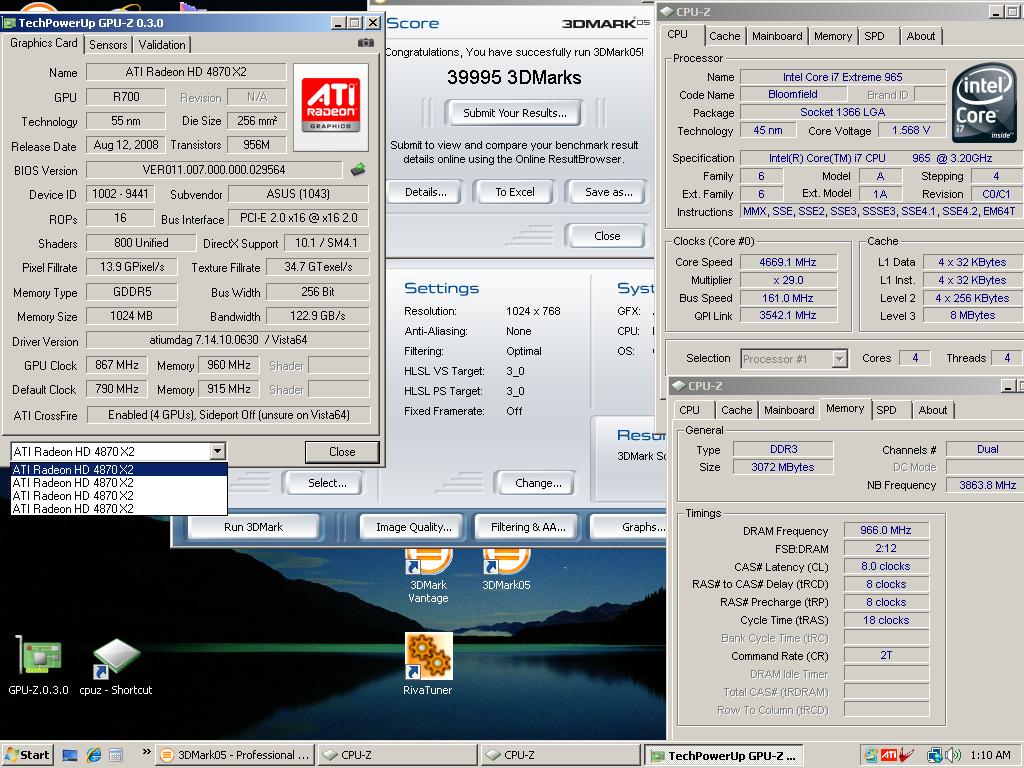Screen dimensions: 1024x768
Task: Click the GPU-Z screenshot camera icon
Action: 366,43
